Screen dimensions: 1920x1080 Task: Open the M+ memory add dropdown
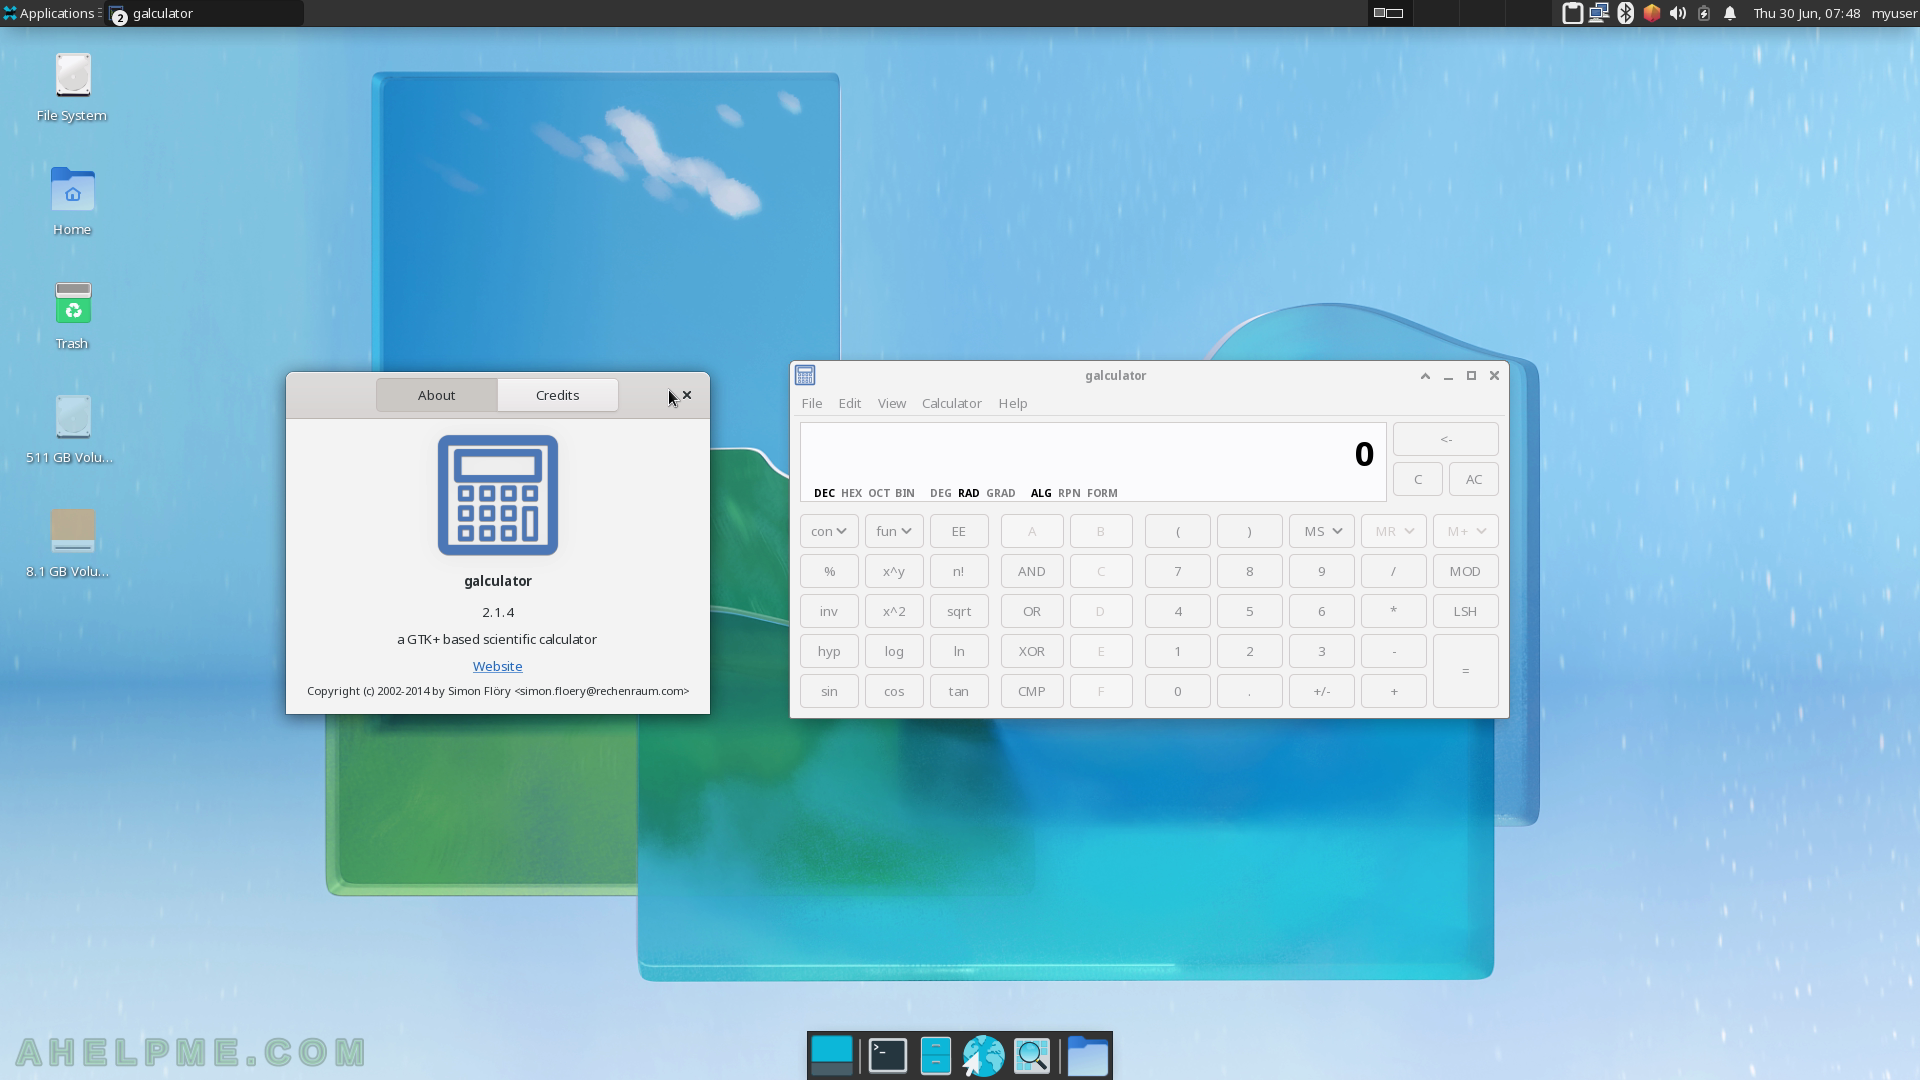(1466, 531)
